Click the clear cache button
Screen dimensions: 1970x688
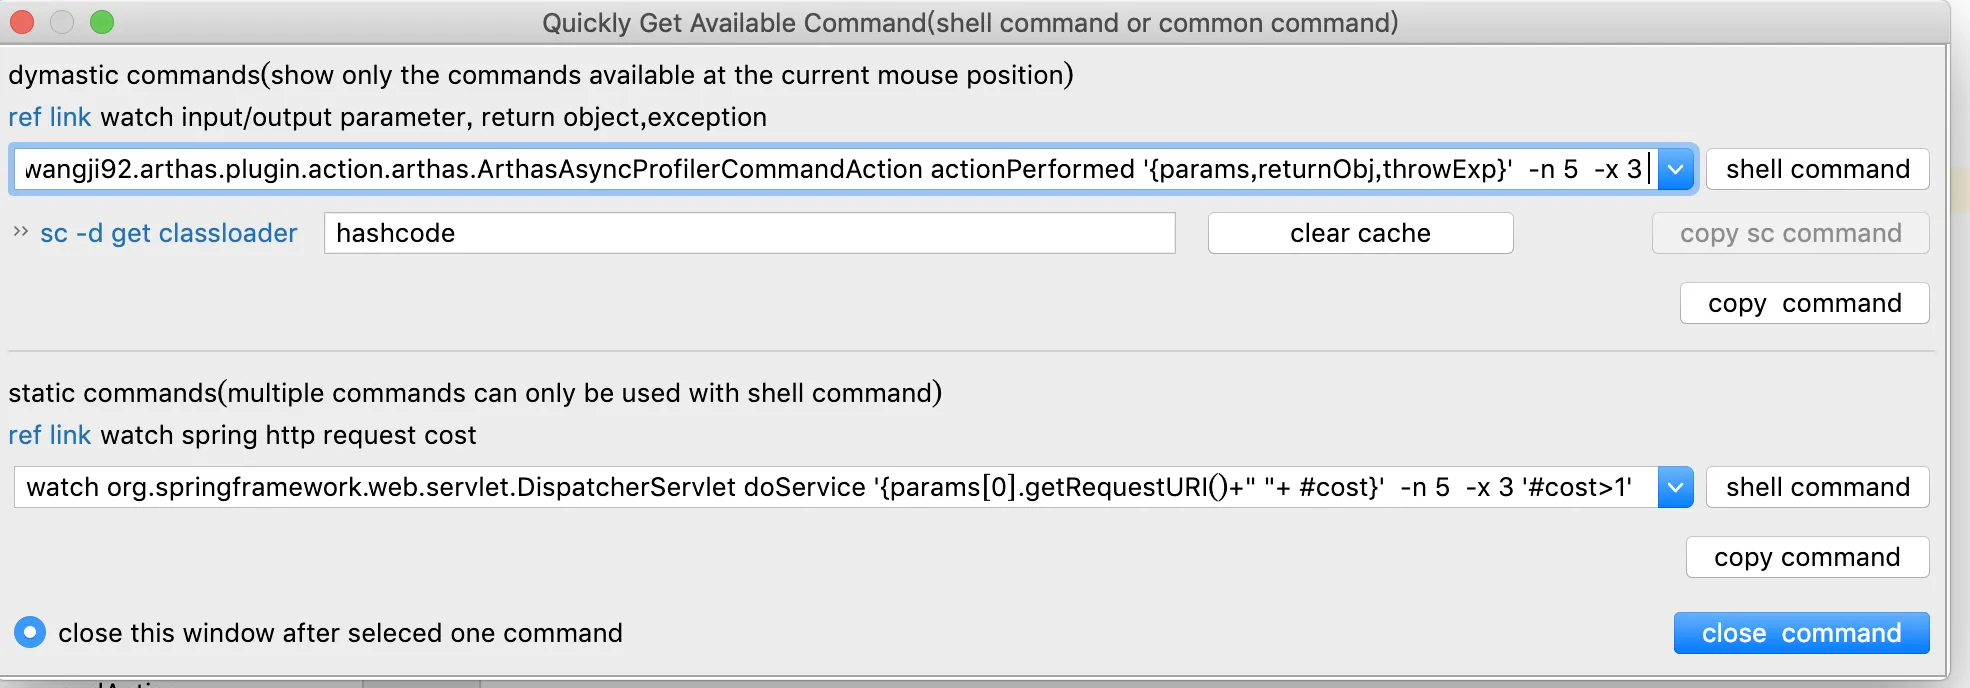point(1360,233)
